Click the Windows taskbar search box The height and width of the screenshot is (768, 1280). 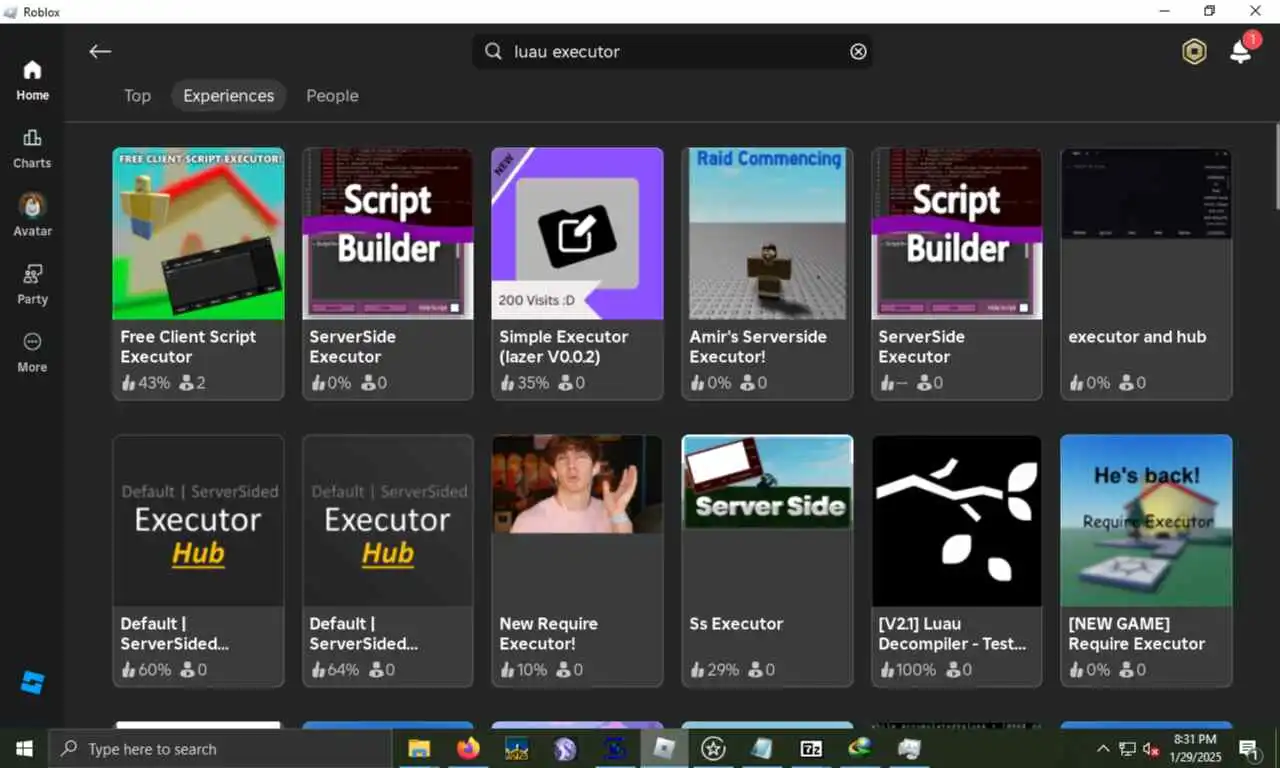coord(220,748)
